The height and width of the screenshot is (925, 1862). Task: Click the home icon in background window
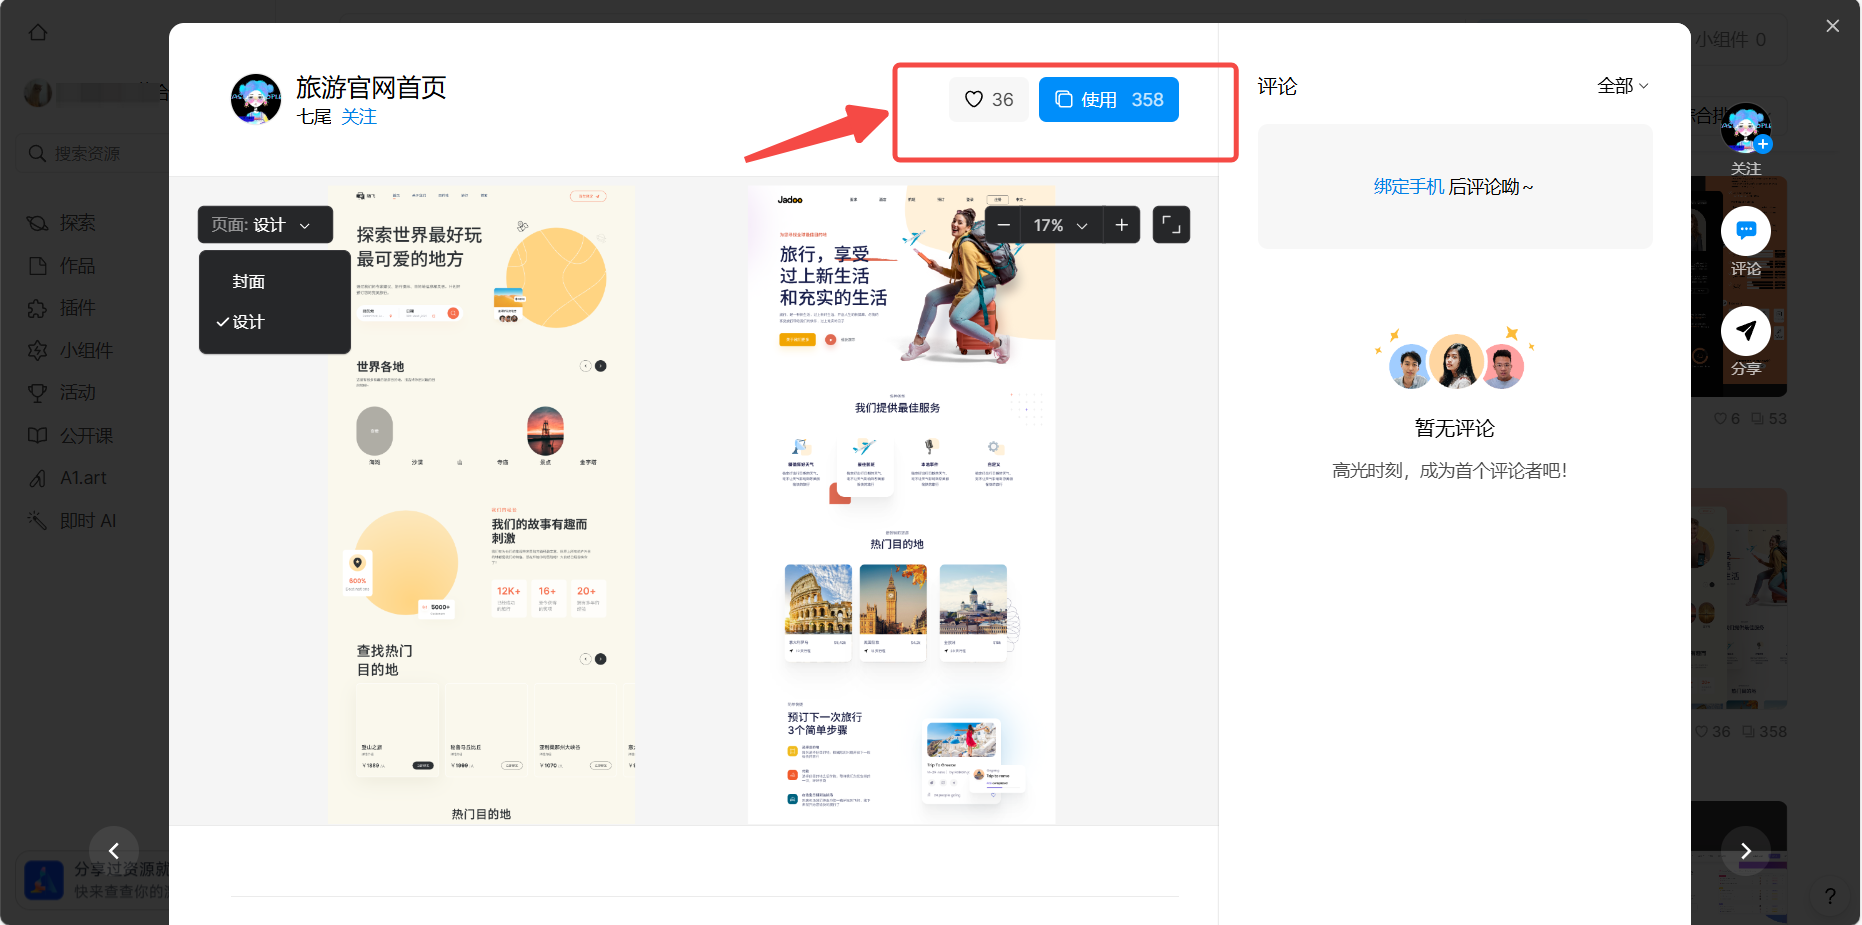[x=38, y=32]
